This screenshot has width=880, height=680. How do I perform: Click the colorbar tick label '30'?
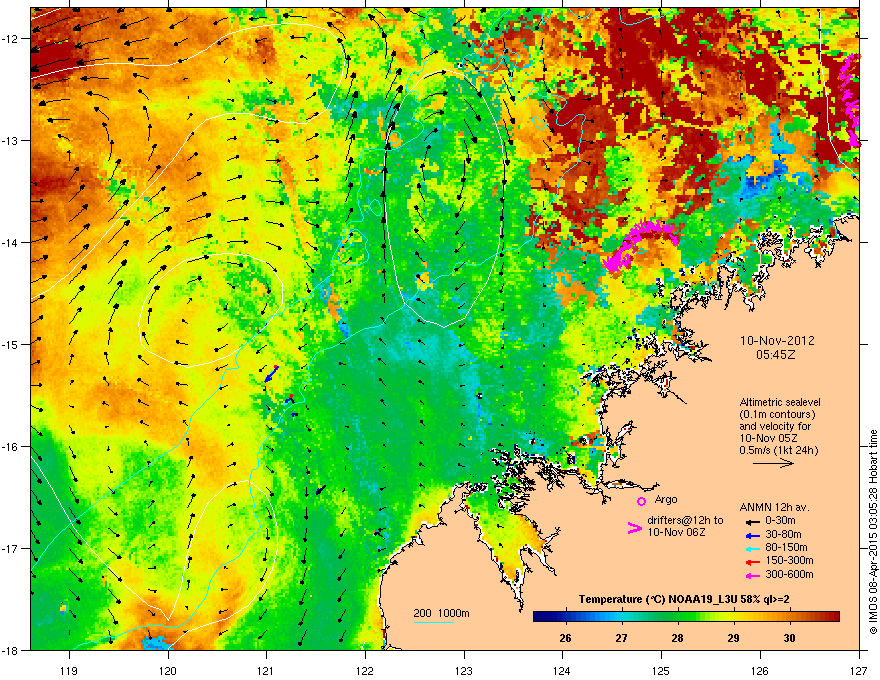point(789,638)
